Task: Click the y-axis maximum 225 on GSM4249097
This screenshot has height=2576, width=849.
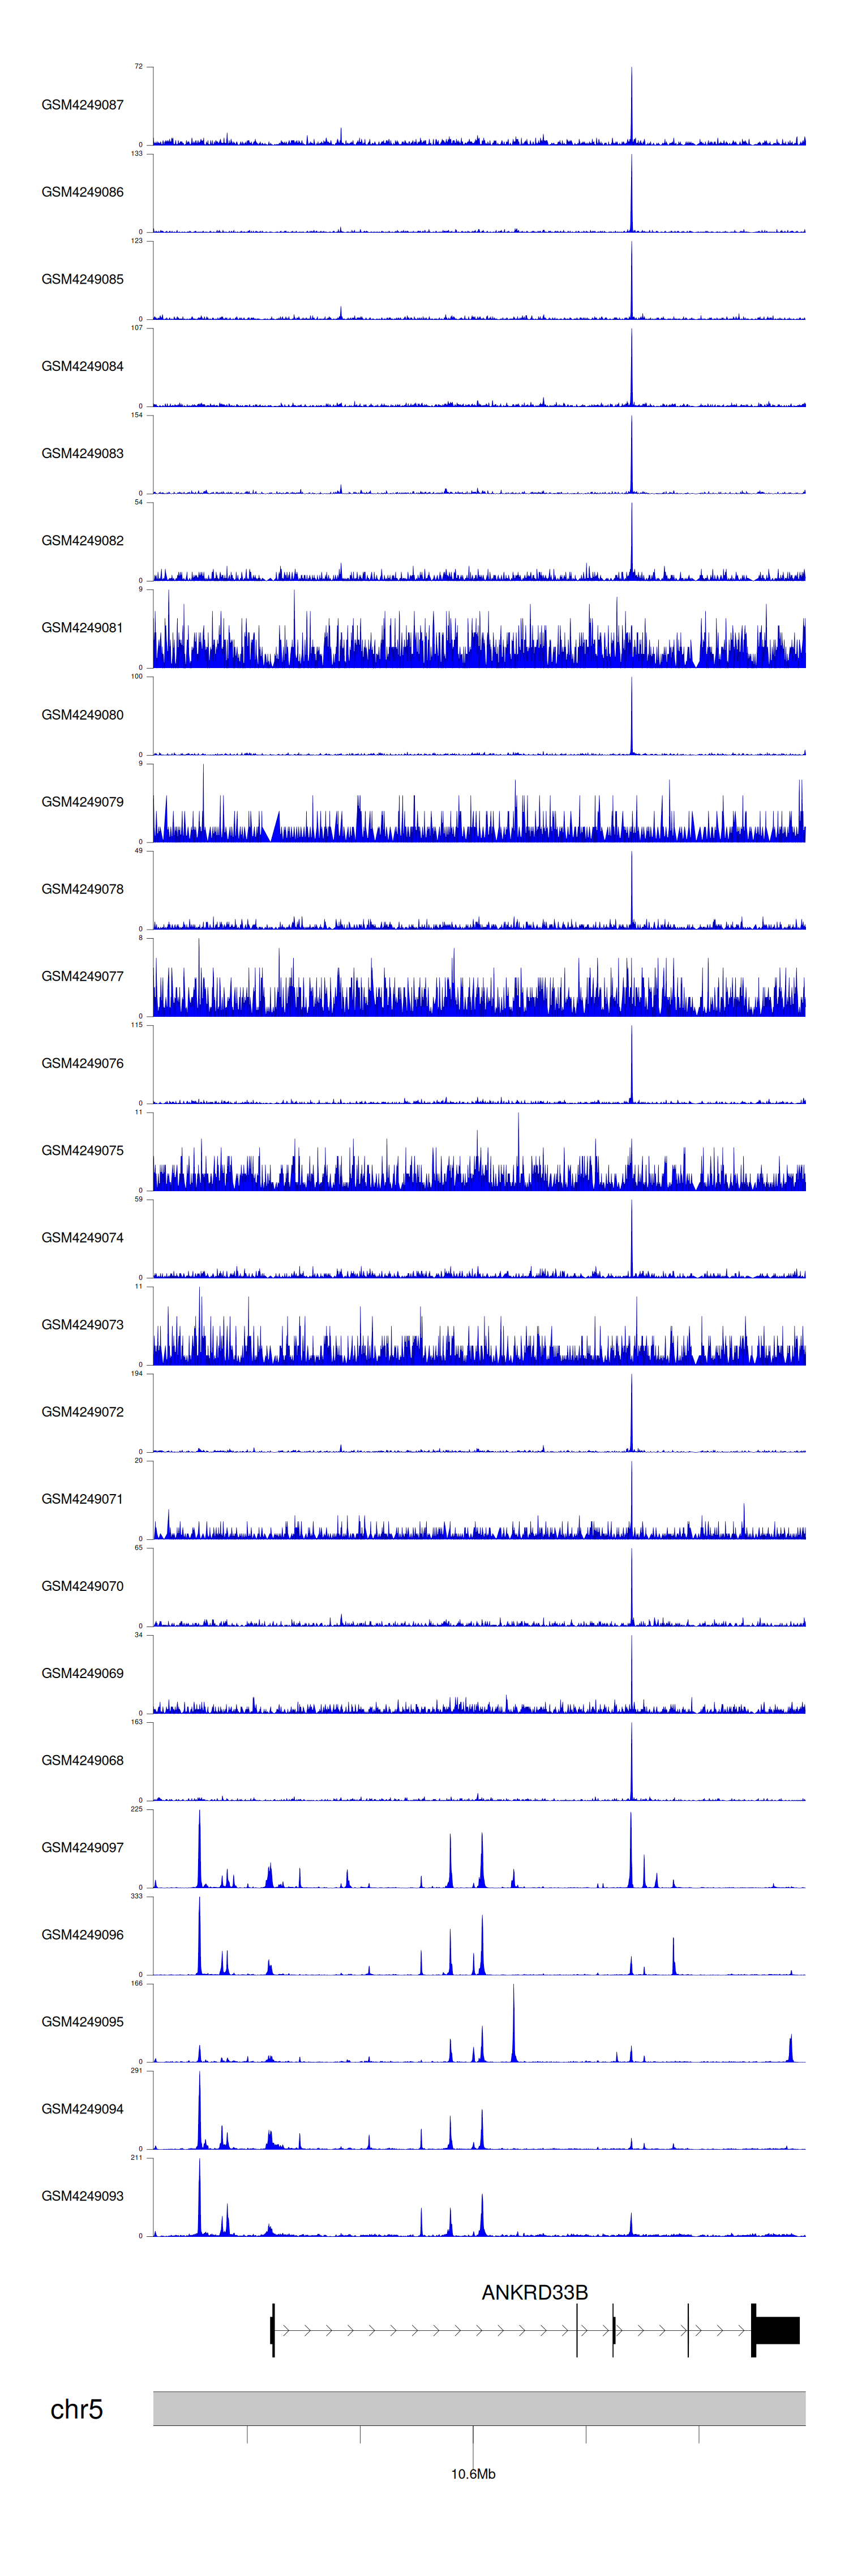Action: pos(136,1809)
